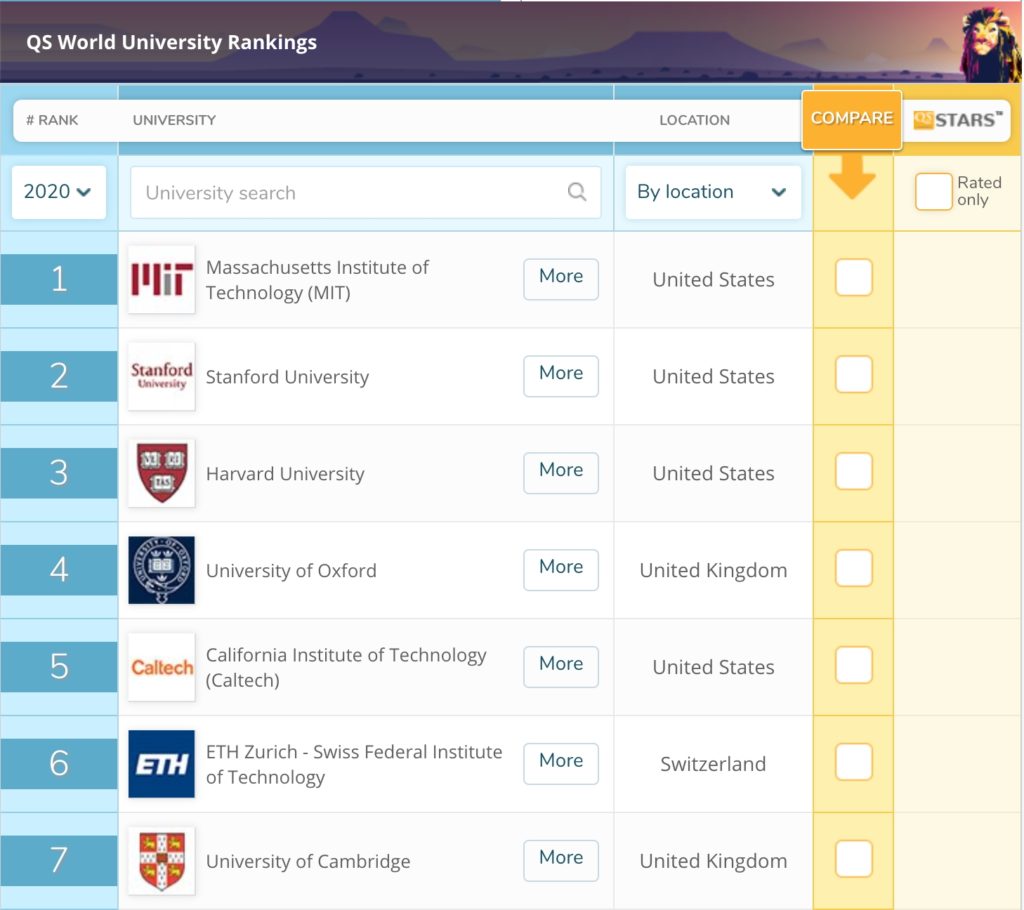Click the University of Cambridge crest logo
Image resolution: width=1024 pixels, height=910 pixels.
tap(161, 860)
